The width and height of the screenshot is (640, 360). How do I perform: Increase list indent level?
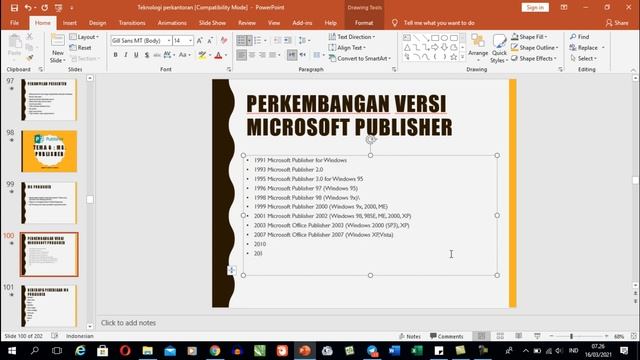288,40
